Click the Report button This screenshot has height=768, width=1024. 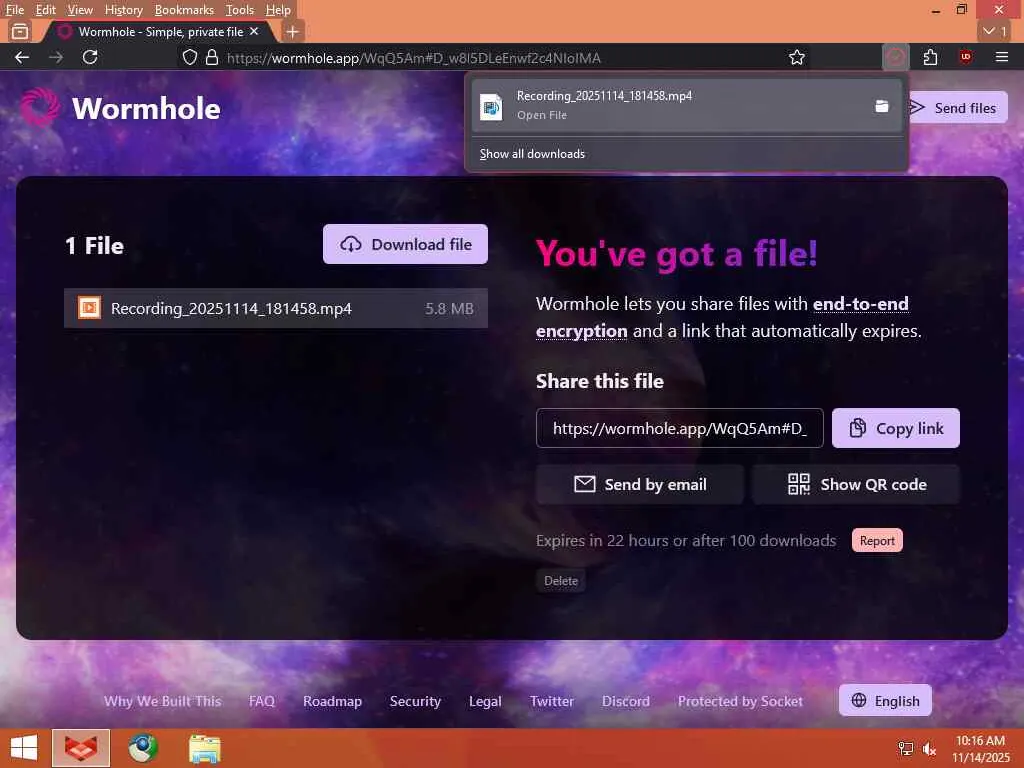point(877,541)
